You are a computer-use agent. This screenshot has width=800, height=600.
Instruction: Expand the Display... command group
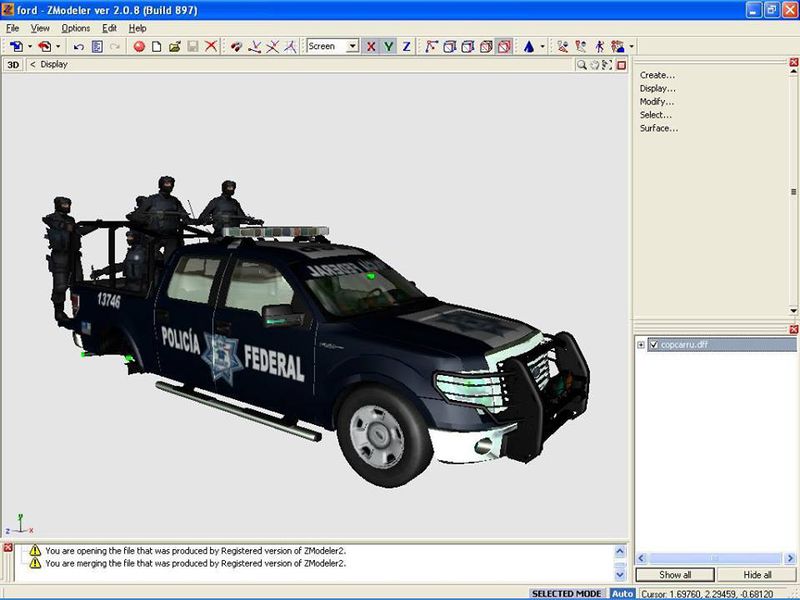[x=658, y=88]
